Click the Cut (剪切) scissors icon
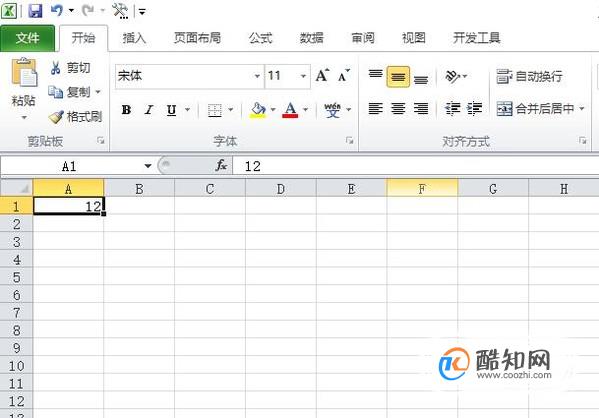 coord(55,68)
